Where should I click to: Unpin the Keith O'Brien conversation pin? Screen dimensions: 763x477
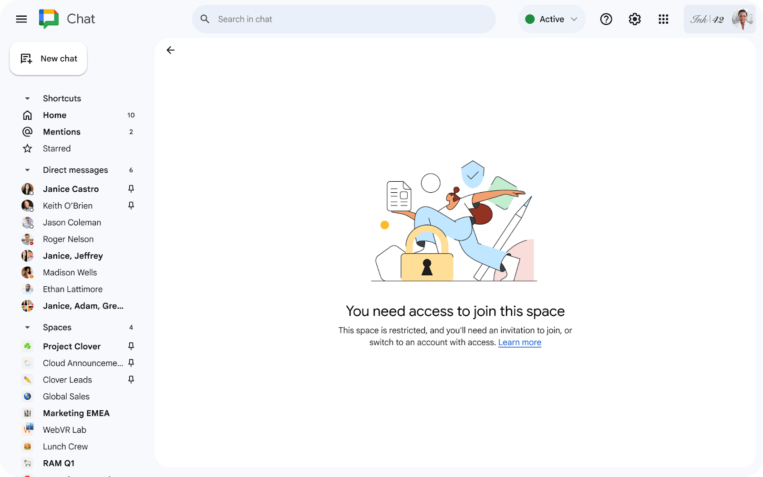pyautogui.click(x=131, y=205)
